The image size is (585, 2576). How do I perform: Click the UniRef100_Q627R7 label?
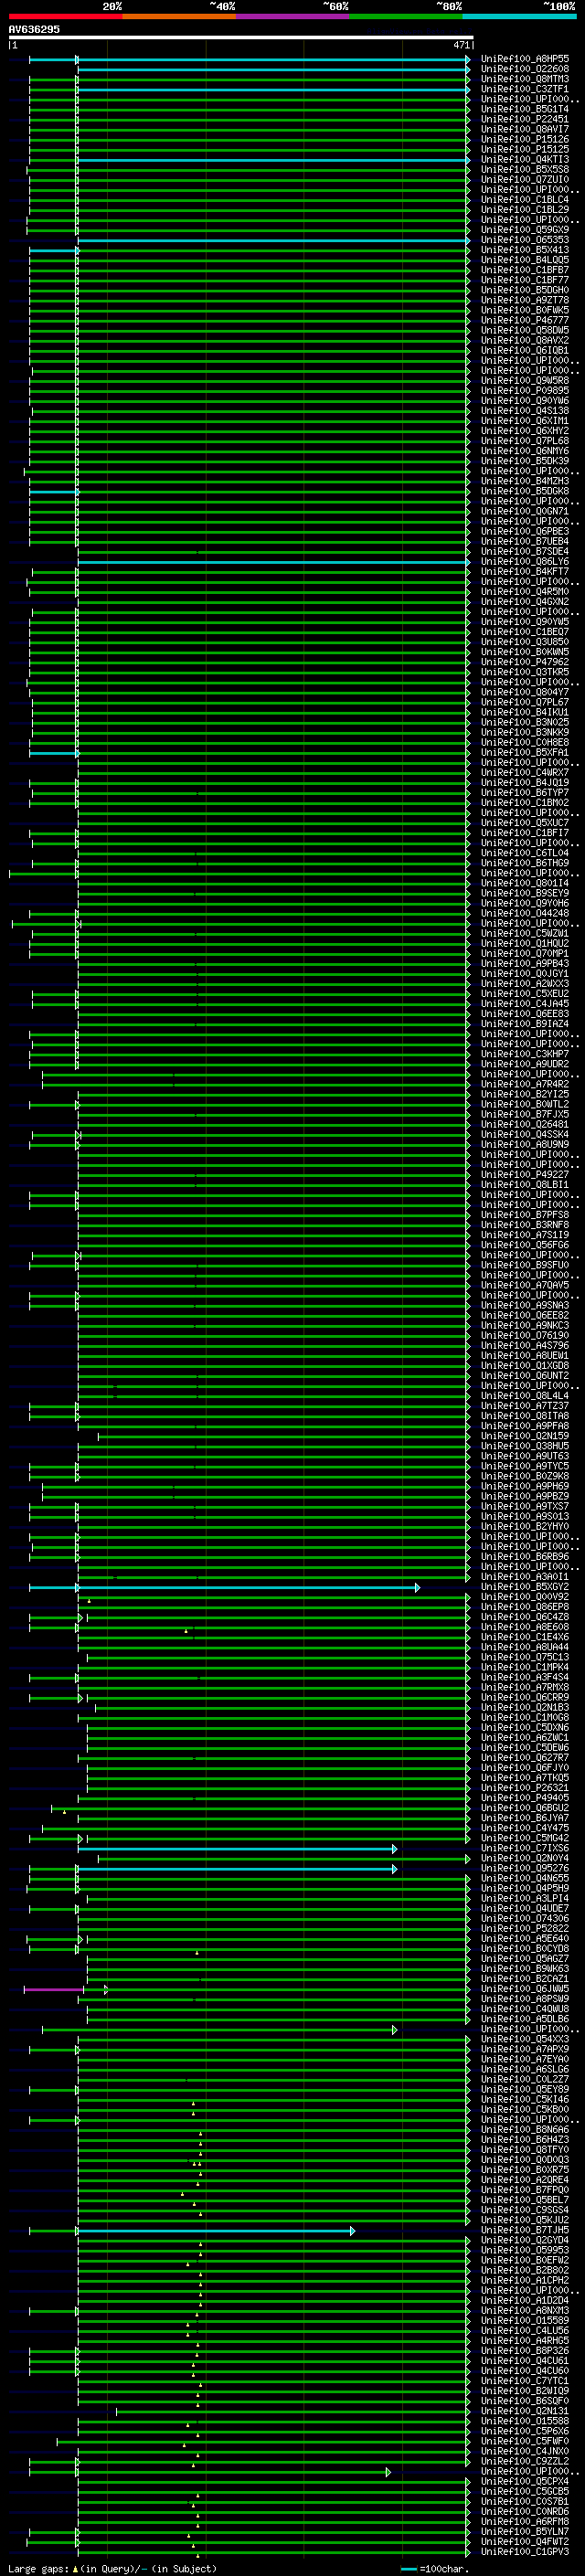click(x=525, y=1758)
